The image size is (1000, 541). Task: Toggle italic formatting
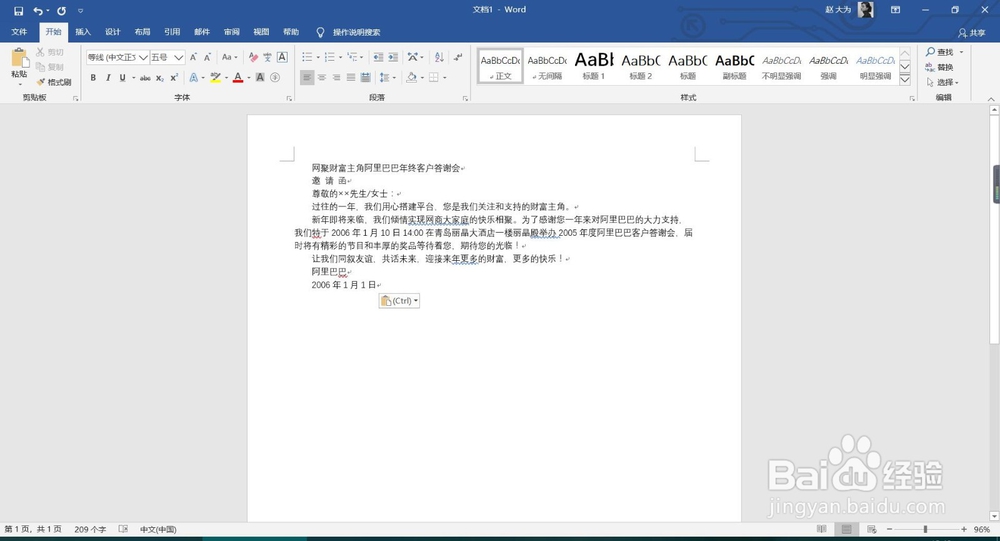click(x=108, y=78)
